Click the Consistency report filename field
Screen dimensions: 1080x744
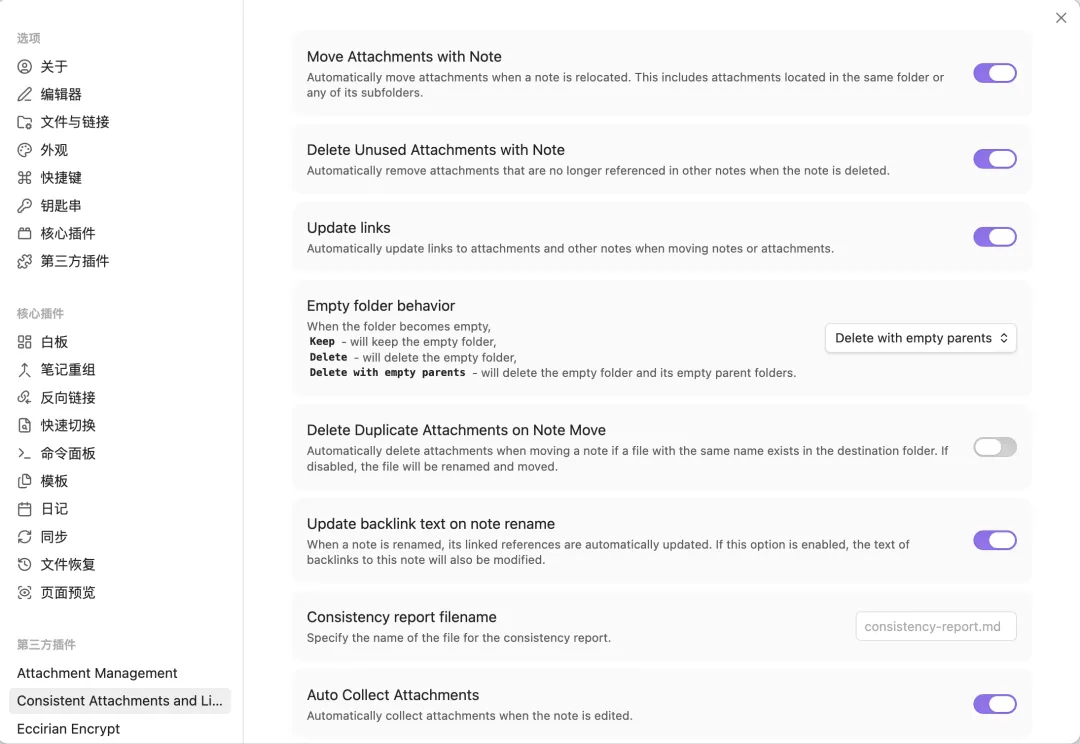936,627
